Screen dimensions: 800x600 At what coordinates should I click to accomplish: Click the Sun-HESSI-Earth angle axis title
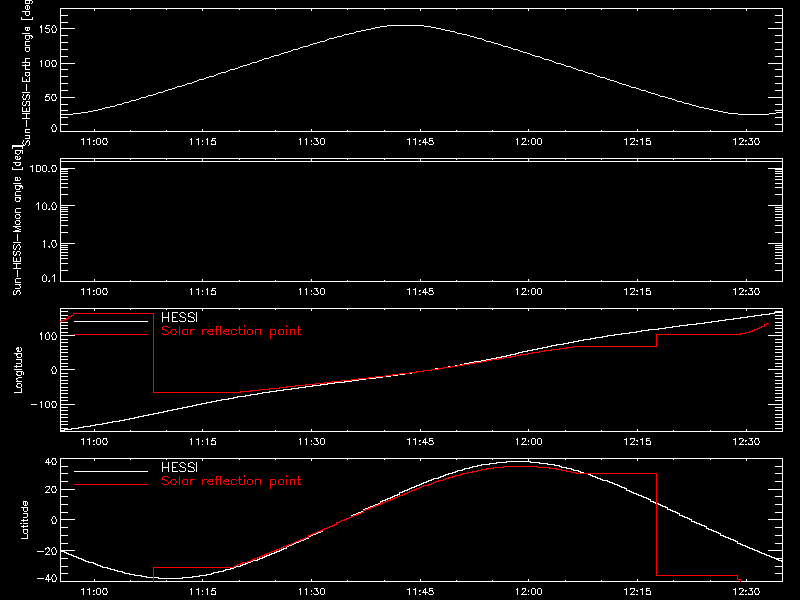pyautogui.click(x=27, y=73)
